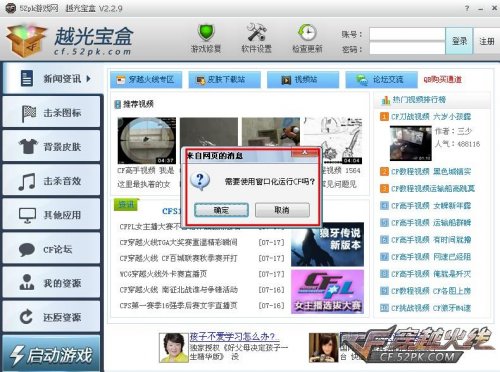Click the 登录 button

click(x=459, y=41)
